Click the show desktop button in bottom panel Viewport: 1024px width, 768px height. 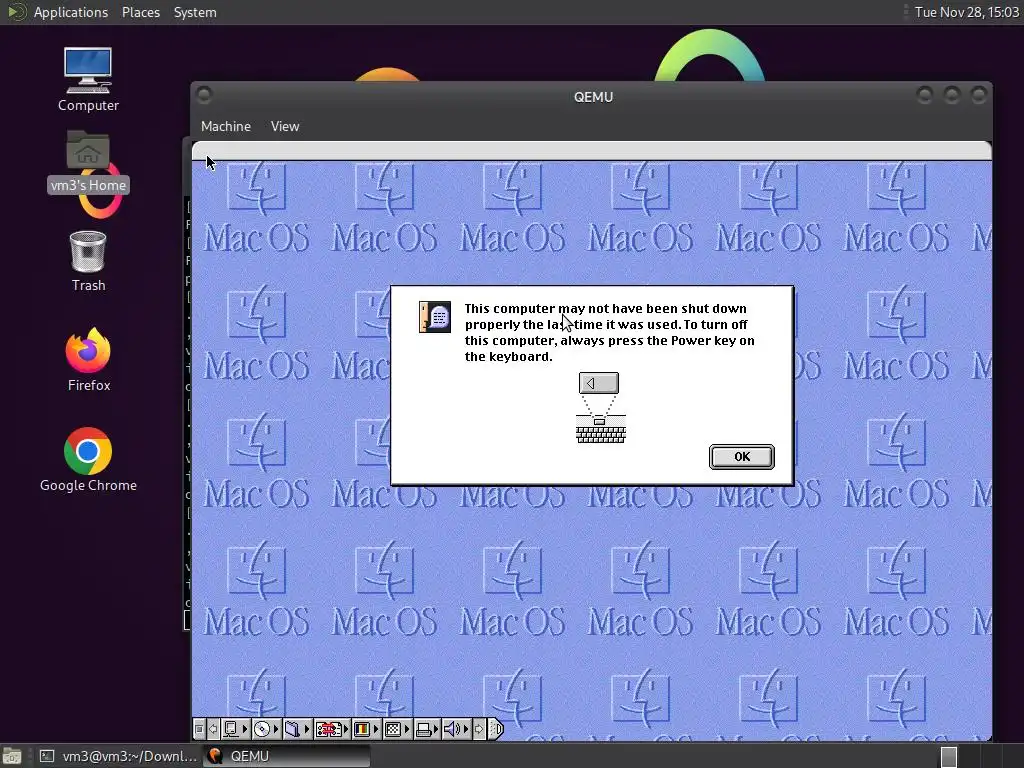(x=12, y=756)
